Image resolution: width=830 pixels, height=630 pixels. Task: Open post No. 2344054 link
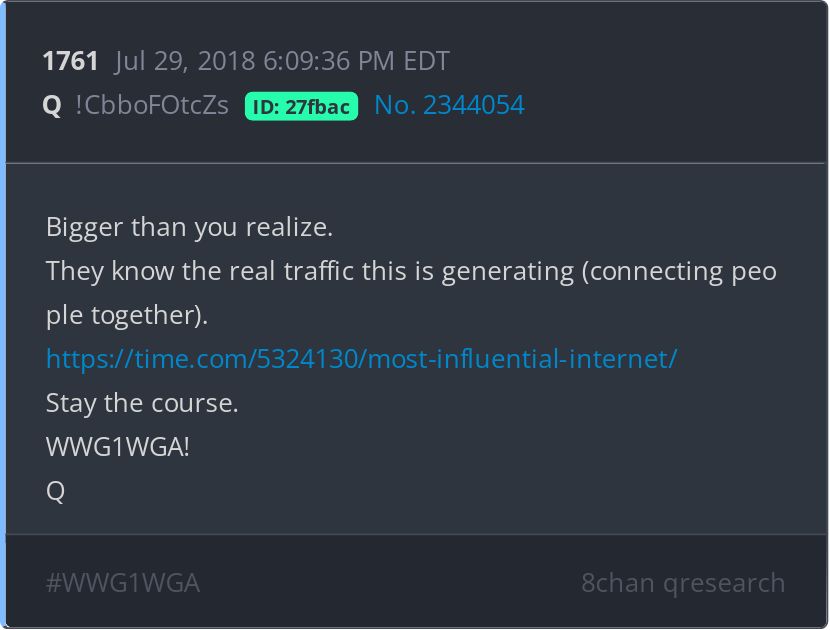(449, 105)
